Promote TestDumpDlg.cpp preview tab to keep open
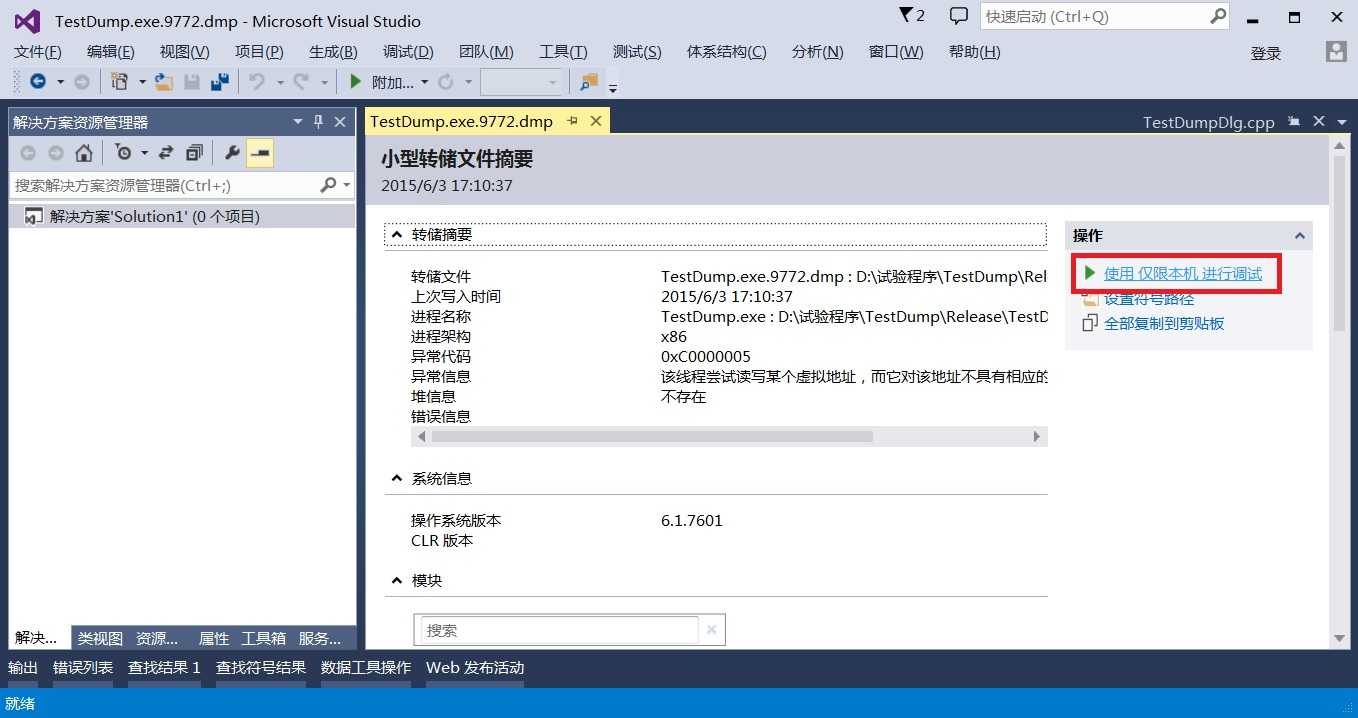This screenshot has height=718, width=1358. 1294,121
